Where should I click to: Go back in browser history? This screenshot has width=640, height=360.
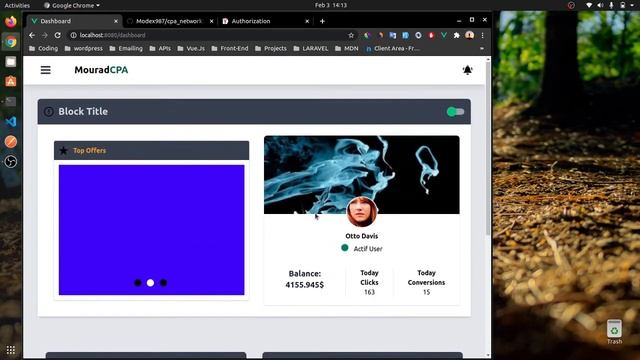(32, 36)
